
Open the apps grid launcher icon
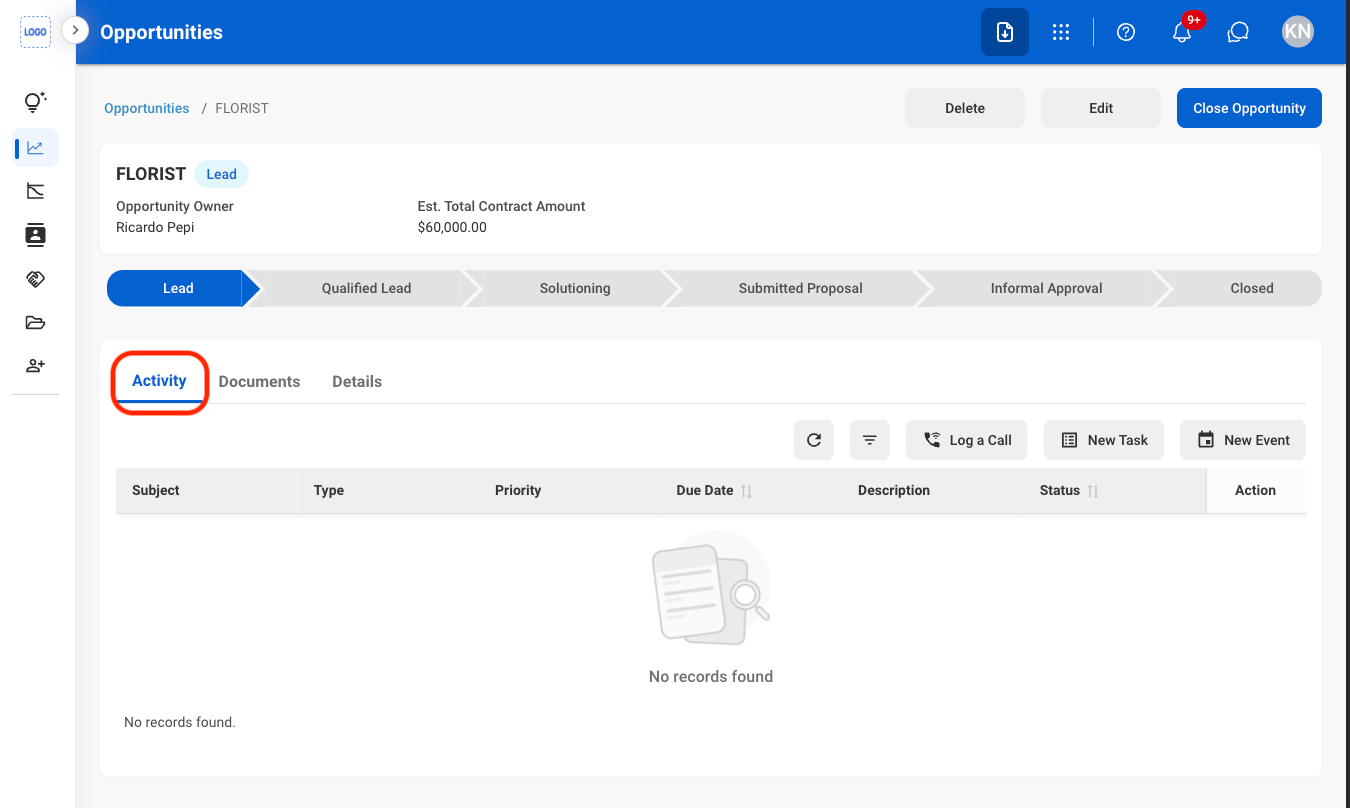[x=1061, y=32]
